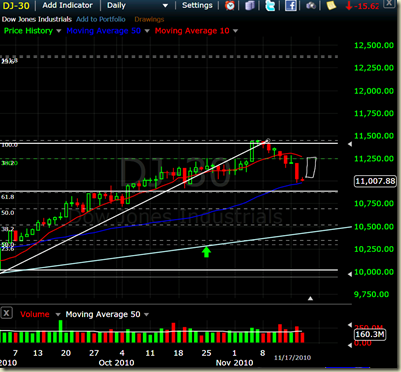Expand the volume pane Moving Average 50 arrow

[146, 314]
